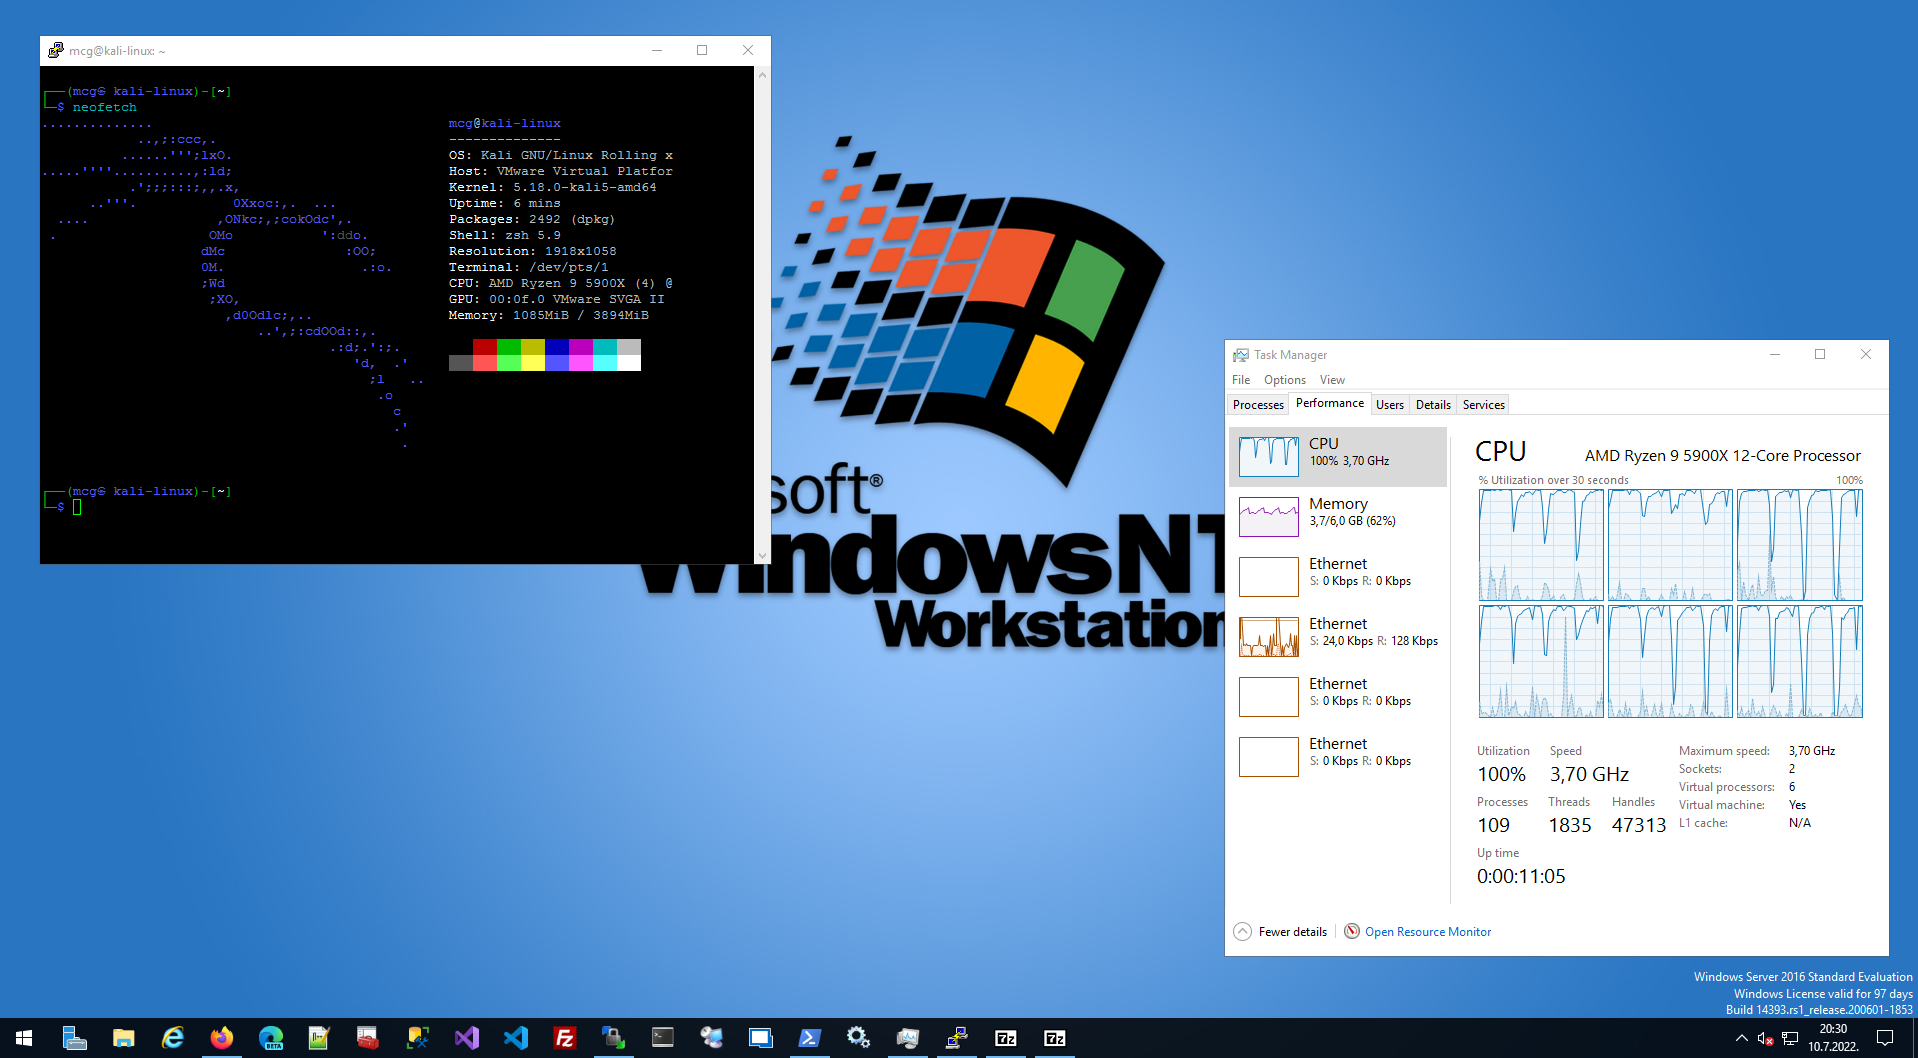Switch to Firefox on the taskbar
Image resolution: width=1918 pixels, height=1058 pixels.
pos(221,1038)
